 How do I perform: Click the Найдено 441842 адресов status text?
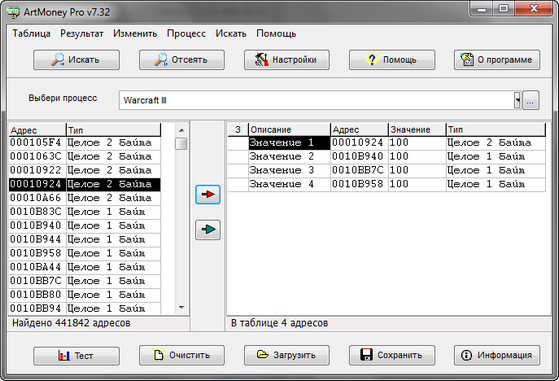pos(71,323)
